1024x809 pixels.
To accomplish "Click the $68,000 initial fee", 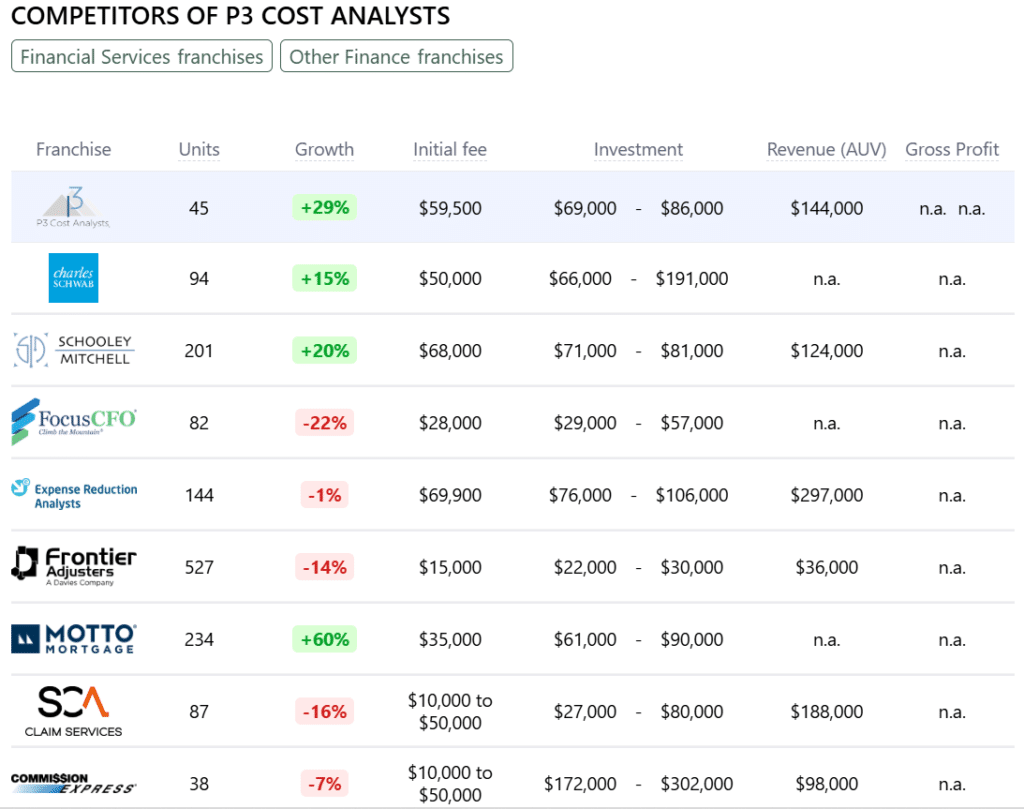I will [450, 351].
